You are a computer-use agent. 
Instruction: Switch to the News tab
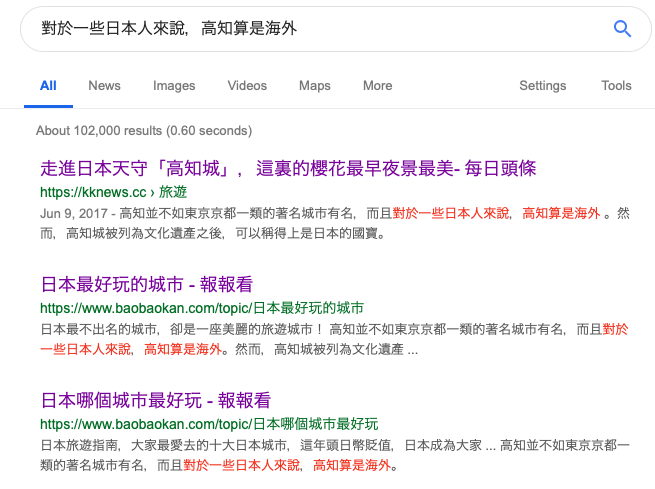[x=104, y=86]
